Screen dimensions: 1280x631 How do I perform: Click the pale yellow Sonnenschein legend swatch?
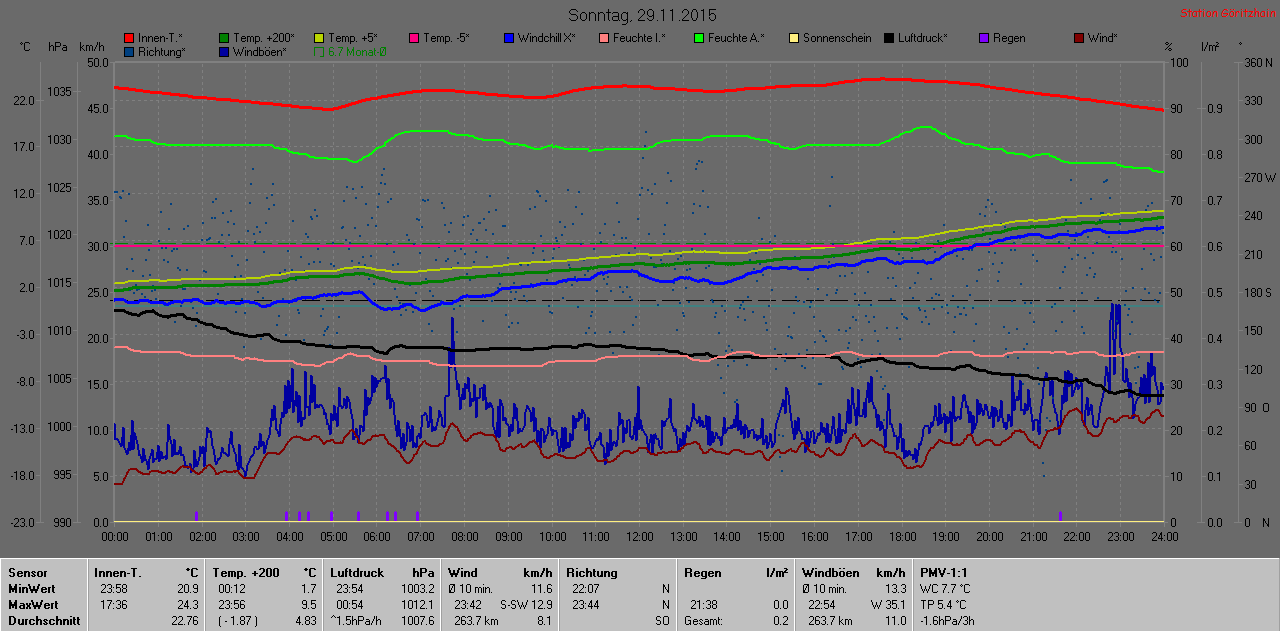[794, 38]
